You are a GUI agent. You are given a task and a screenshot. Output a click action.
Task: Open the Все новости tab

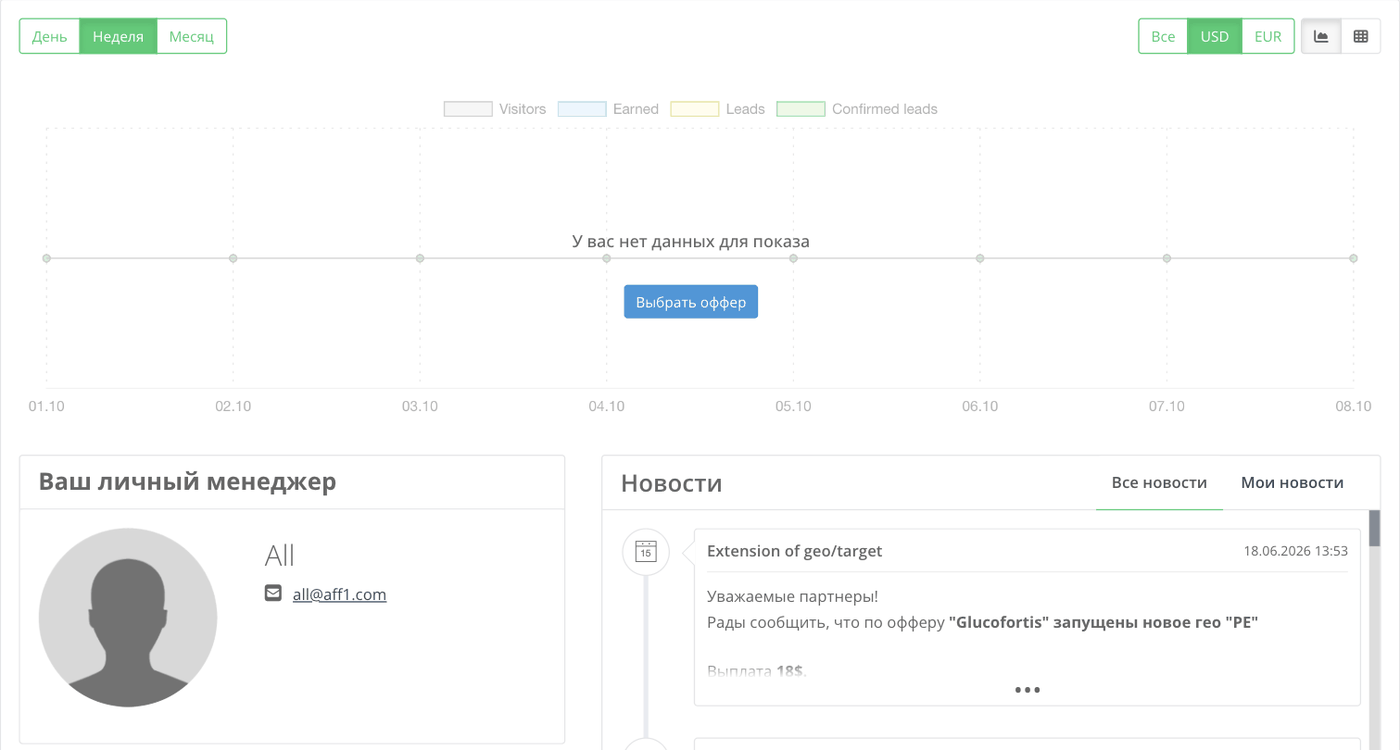[x=1159, y=483]
